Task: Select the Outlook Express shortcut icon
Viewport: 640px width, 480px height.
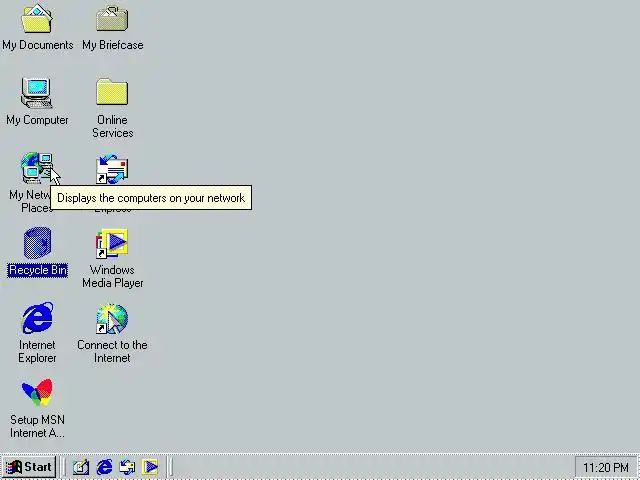Action: pyautogui.click(x=112, y=169)
